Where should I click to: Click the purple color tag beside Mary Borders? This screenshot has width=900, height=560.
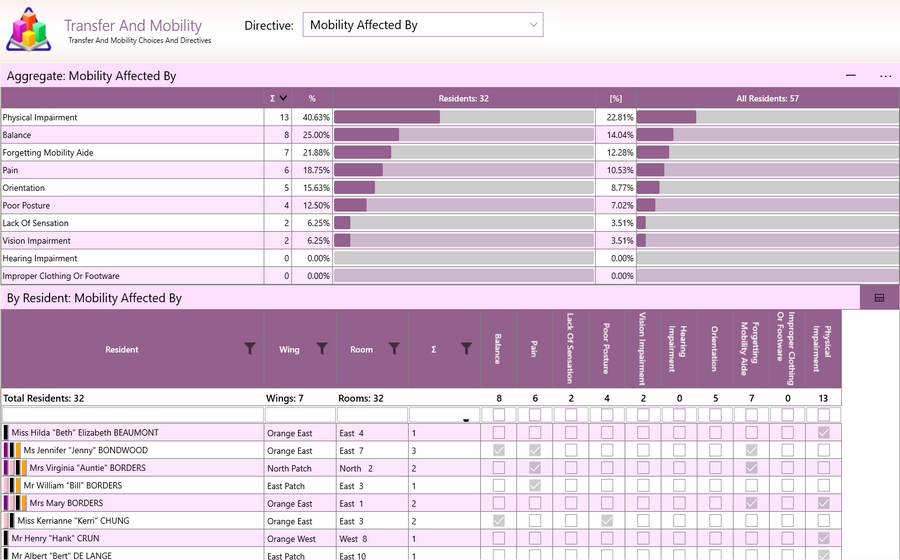pos(6,503)
